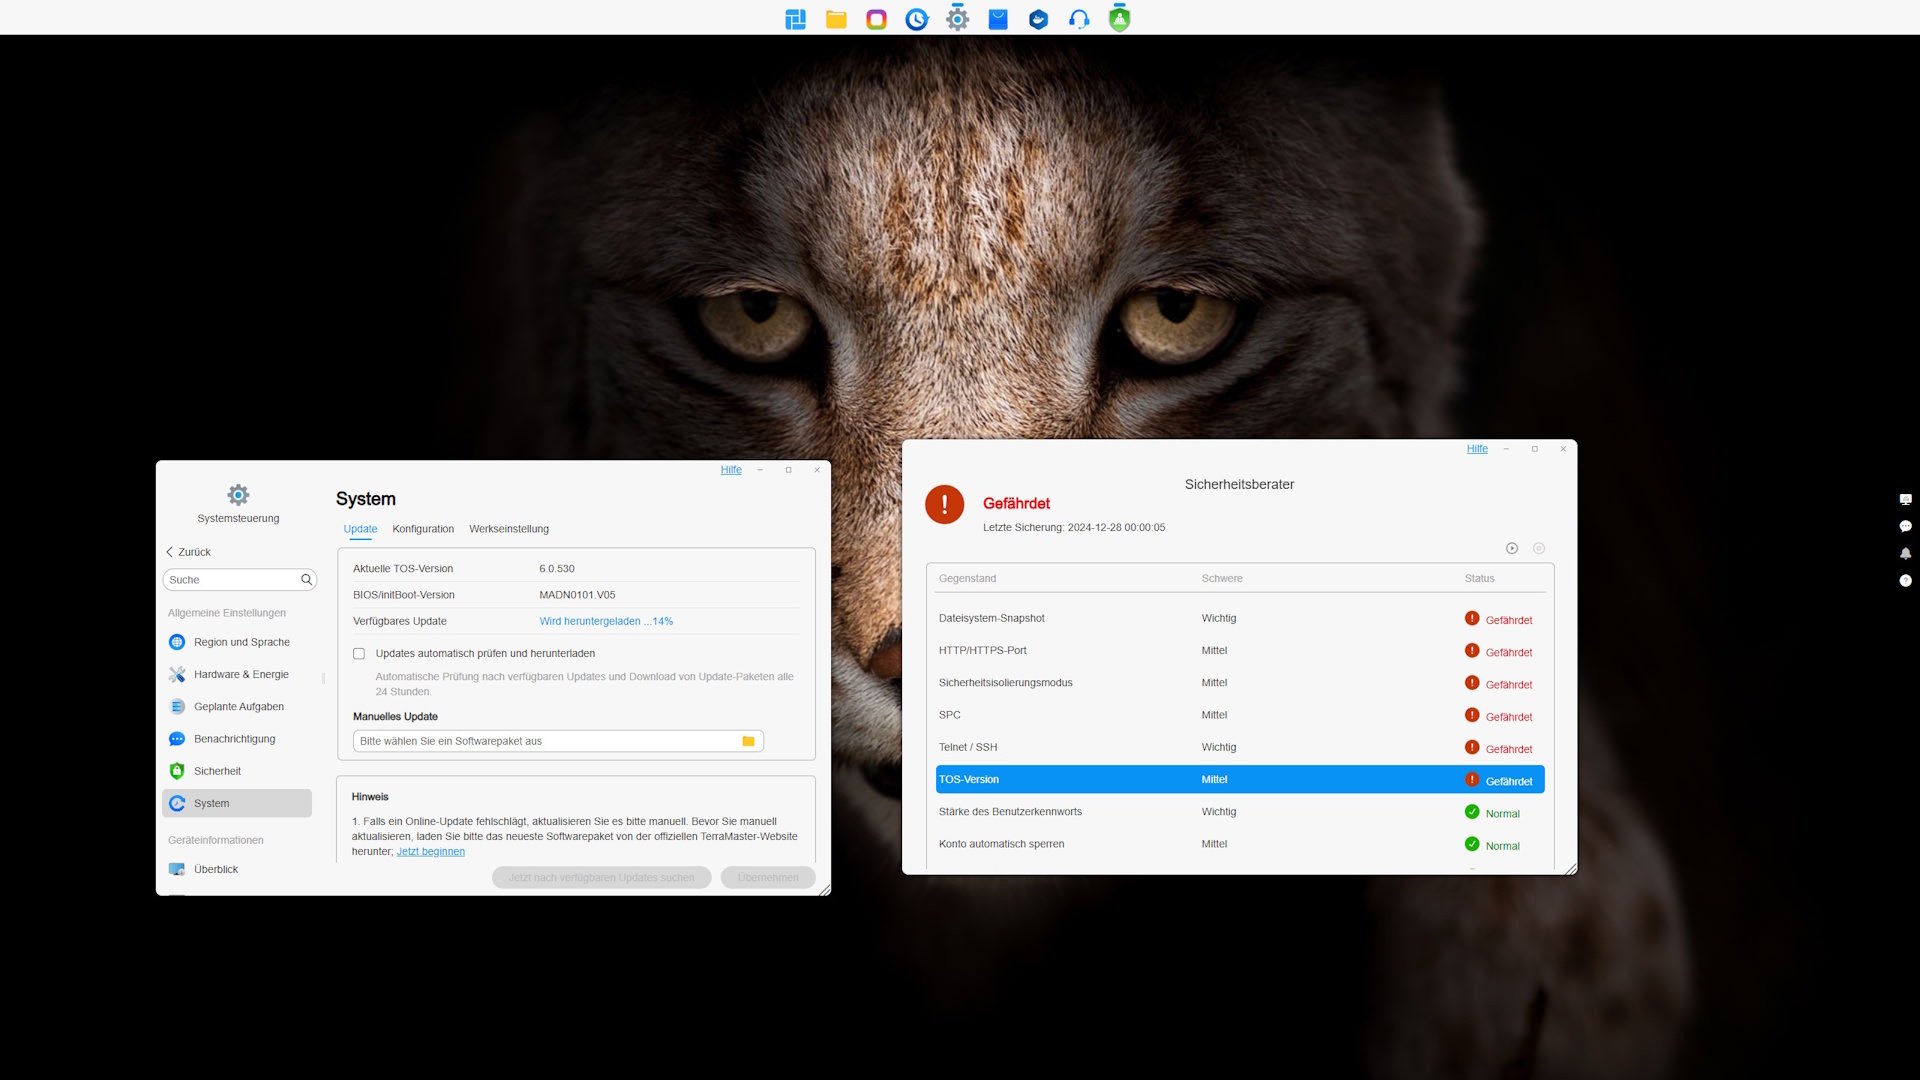This screenshot has height=1080, width=1920.
Task: Enable automatic update check checkbox
Action: coord(359,653)
